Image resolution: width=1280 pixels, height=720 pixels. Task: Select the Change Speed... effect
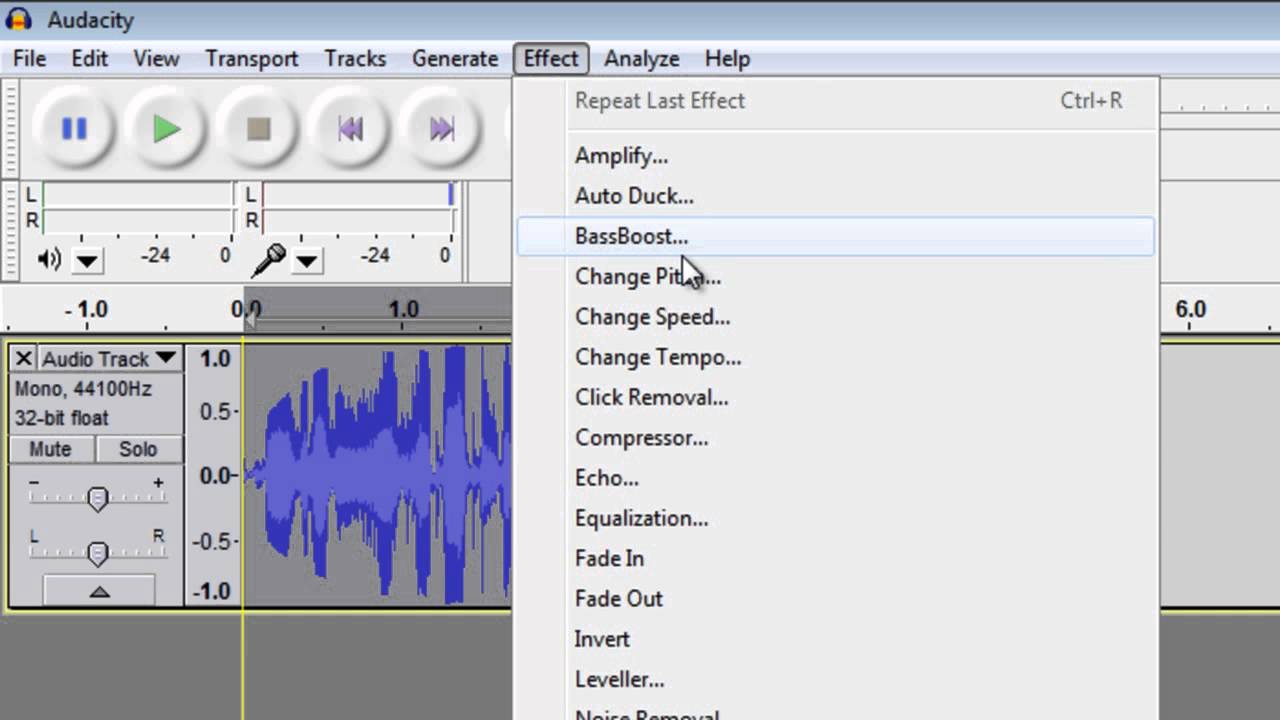[836, 317]
